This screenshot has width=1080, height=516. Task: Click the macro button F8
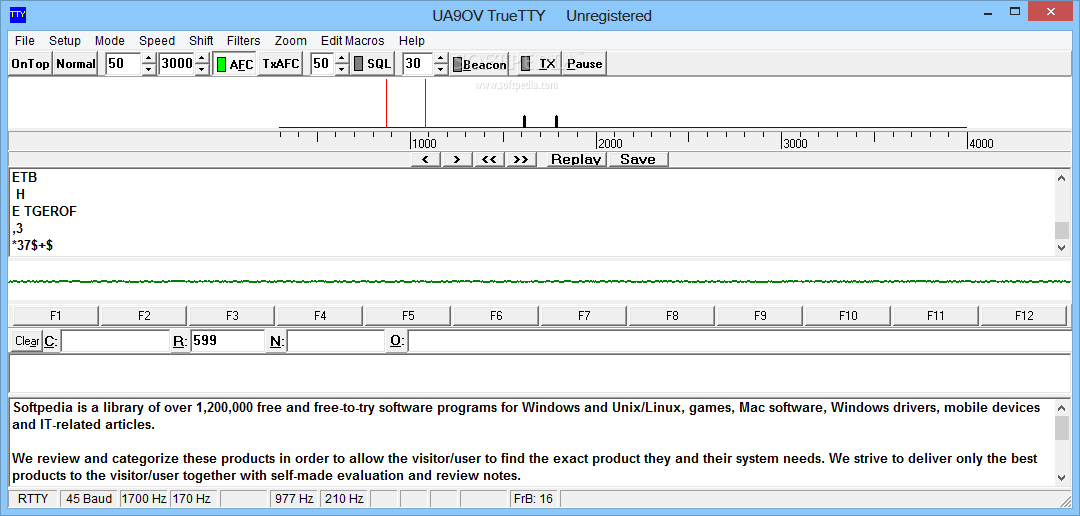coord(672,316)
